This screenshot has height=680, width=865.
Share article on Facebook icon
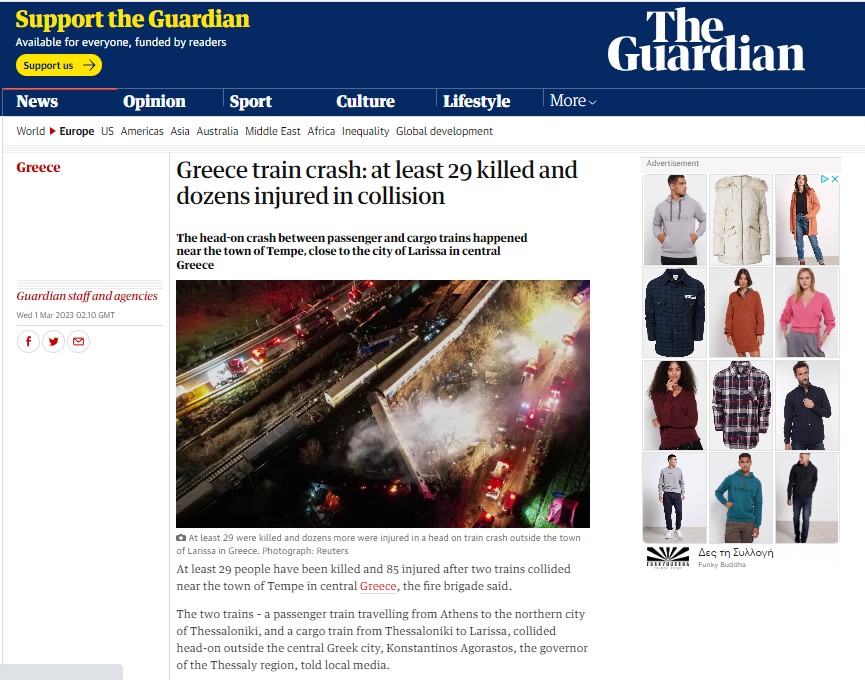point(28,341)
